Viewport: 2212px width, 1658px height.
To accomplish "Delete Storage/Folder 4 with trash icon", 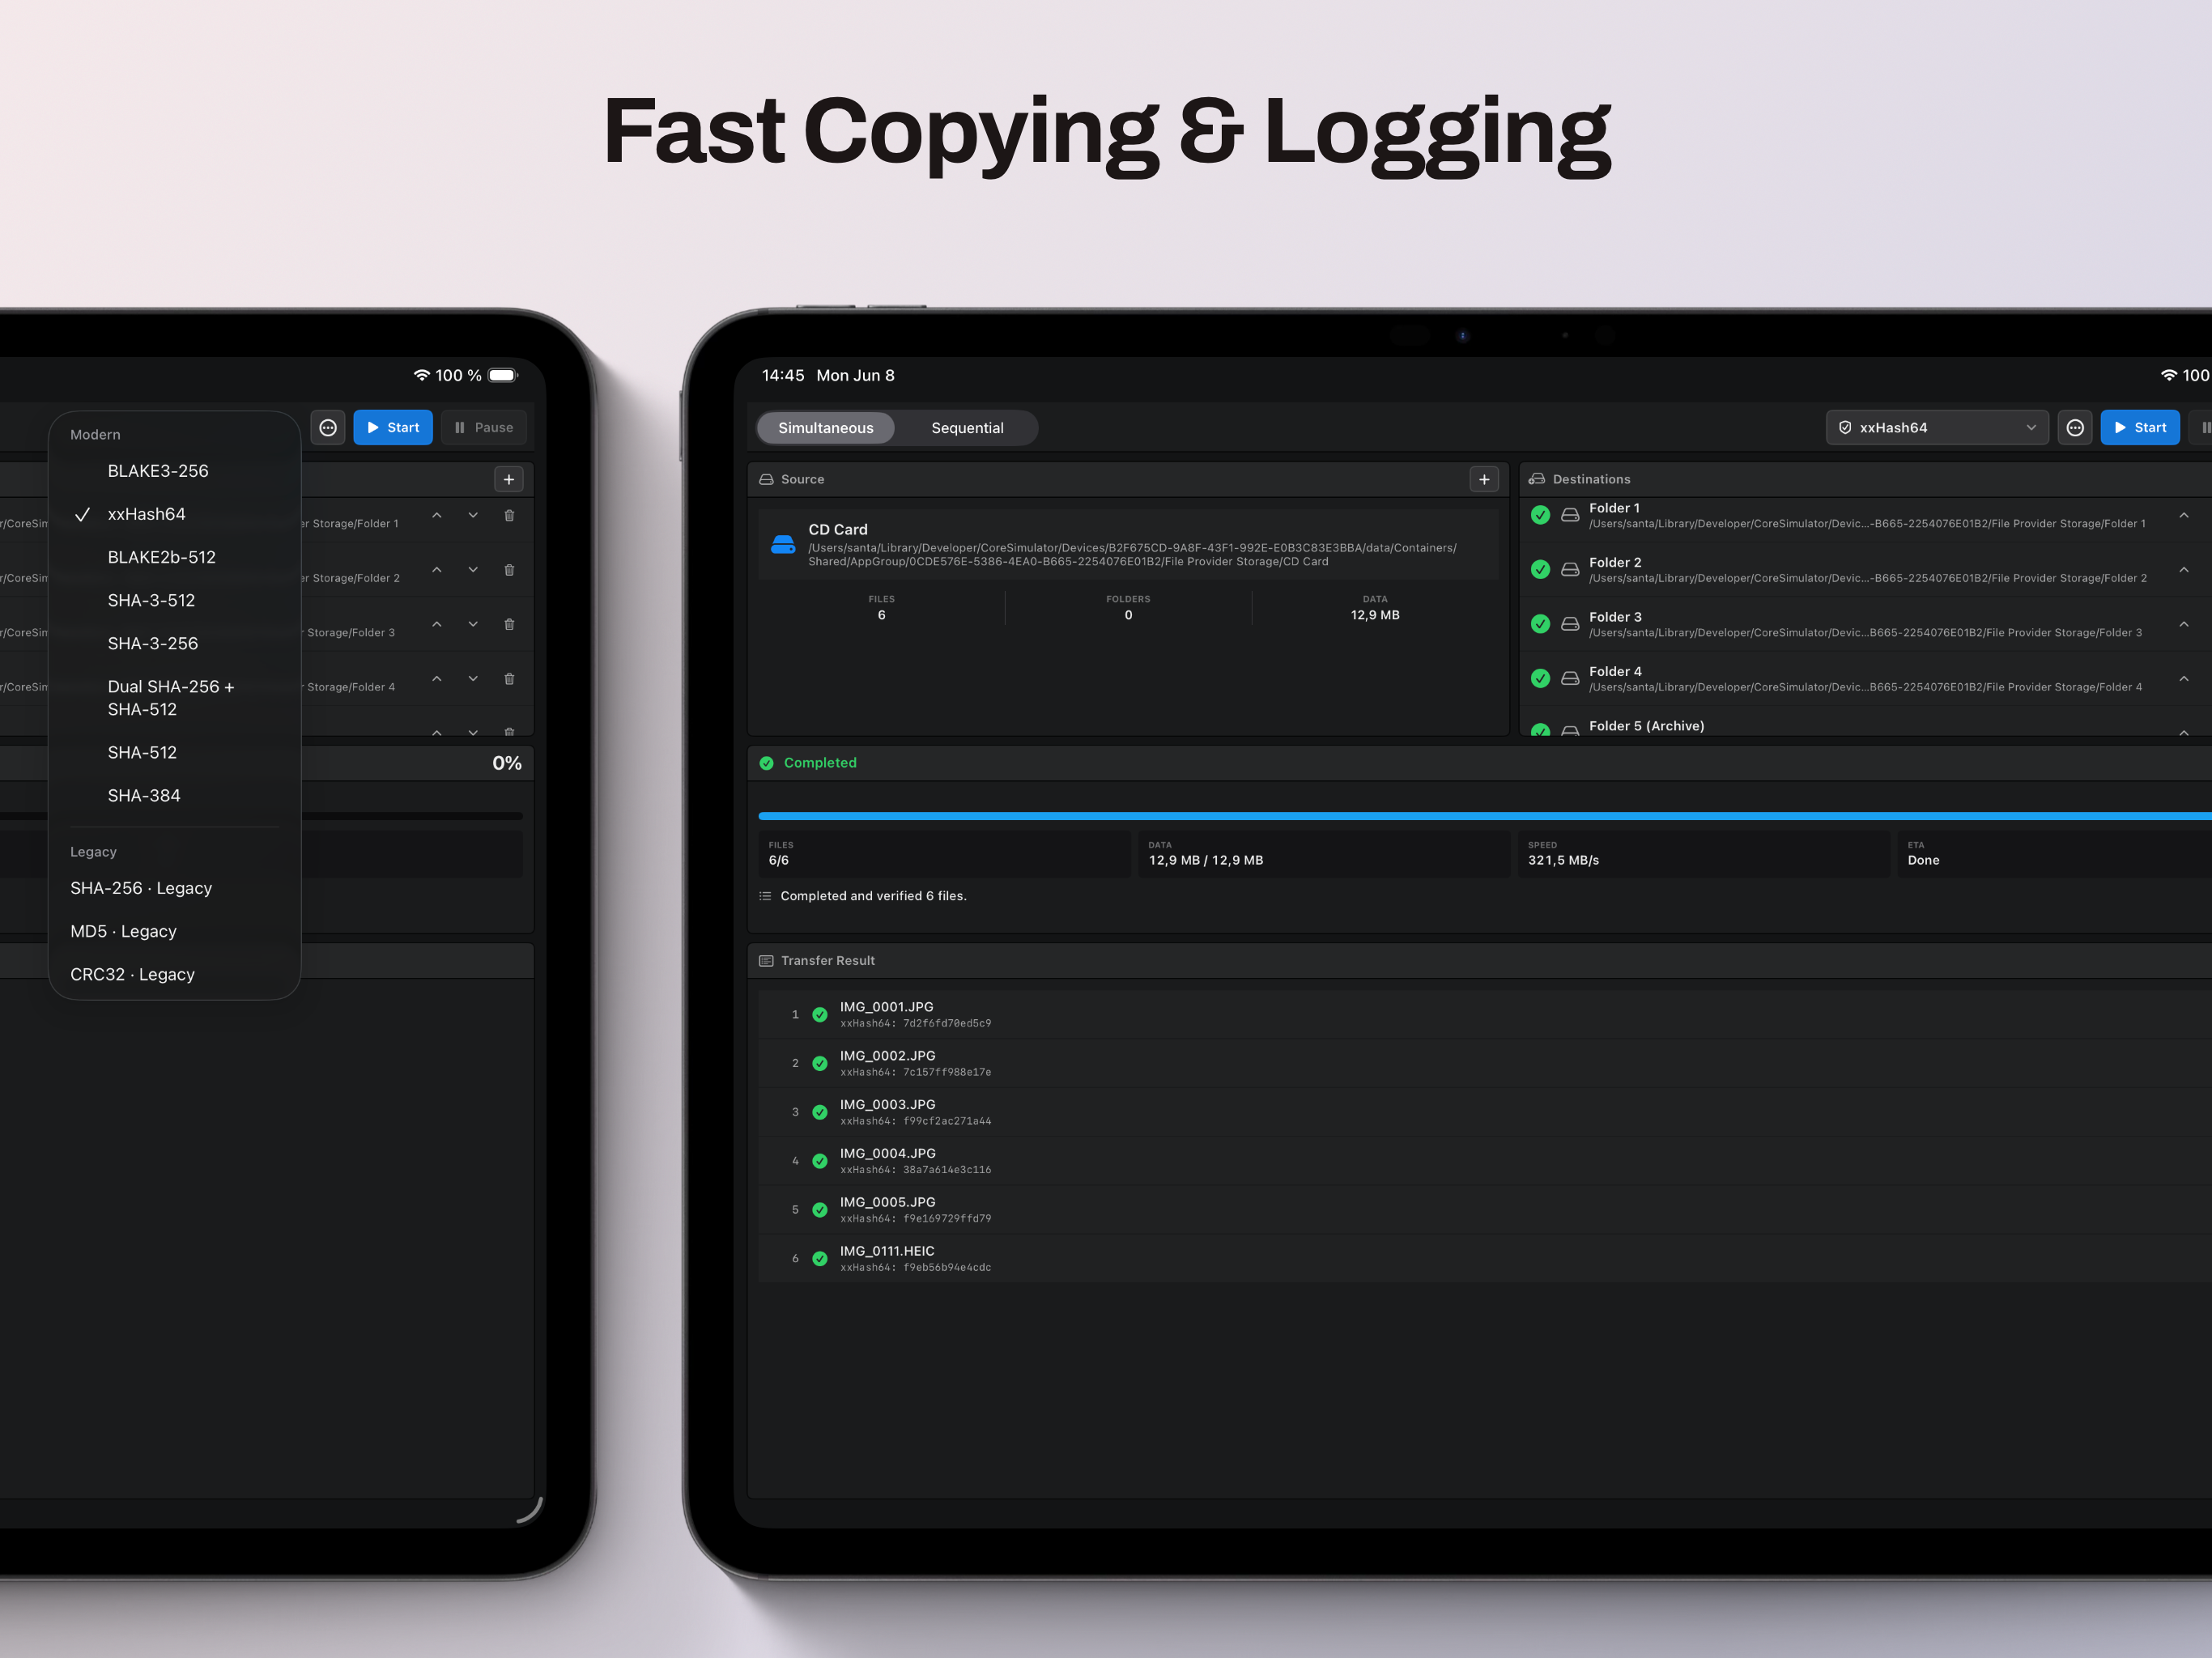I will click(509, 679).
